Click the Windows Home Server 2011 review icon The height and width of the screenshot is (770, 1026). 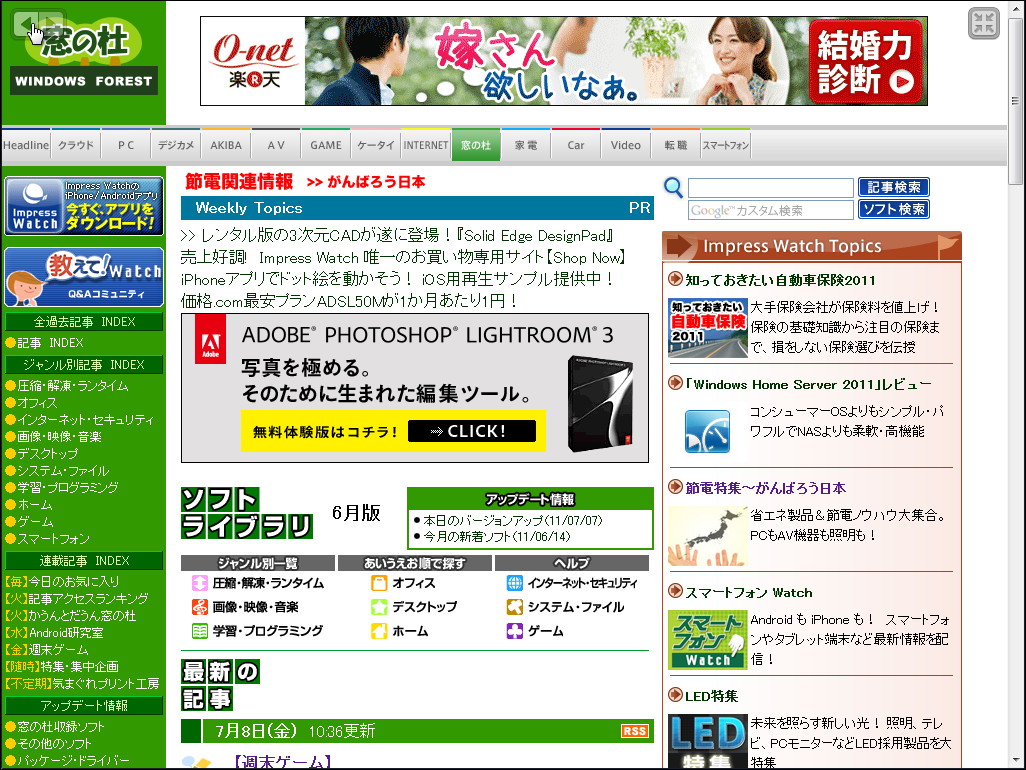tap(707, 431)
